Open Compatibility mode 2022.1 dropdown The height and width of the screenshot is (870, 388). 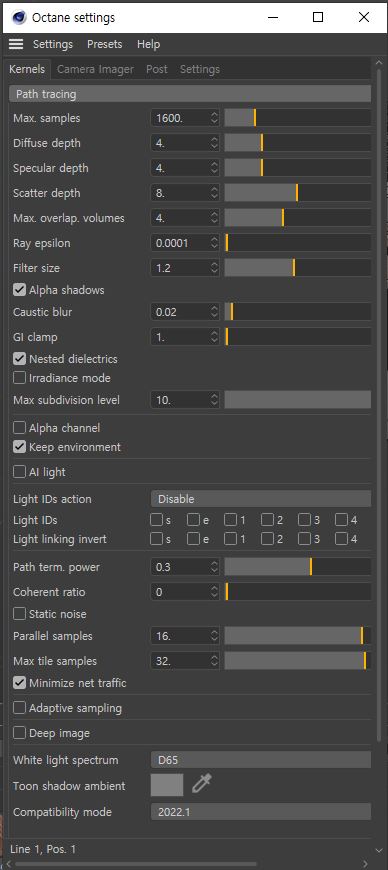(261, 812)
